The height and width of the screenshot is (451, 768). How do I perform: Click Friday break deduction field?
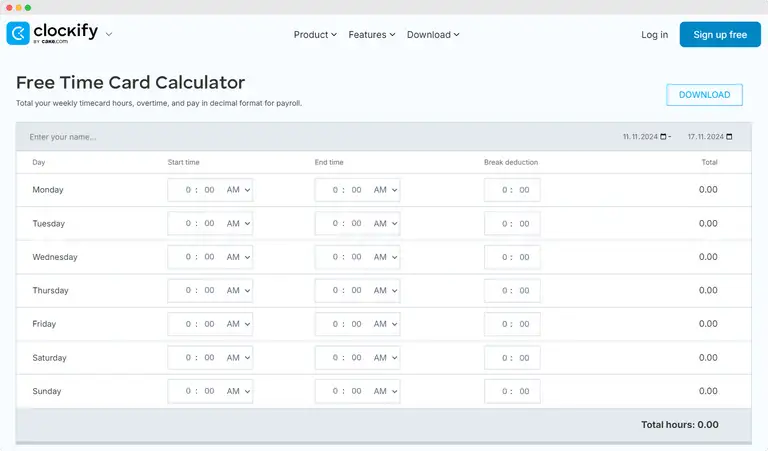[512, 324]
